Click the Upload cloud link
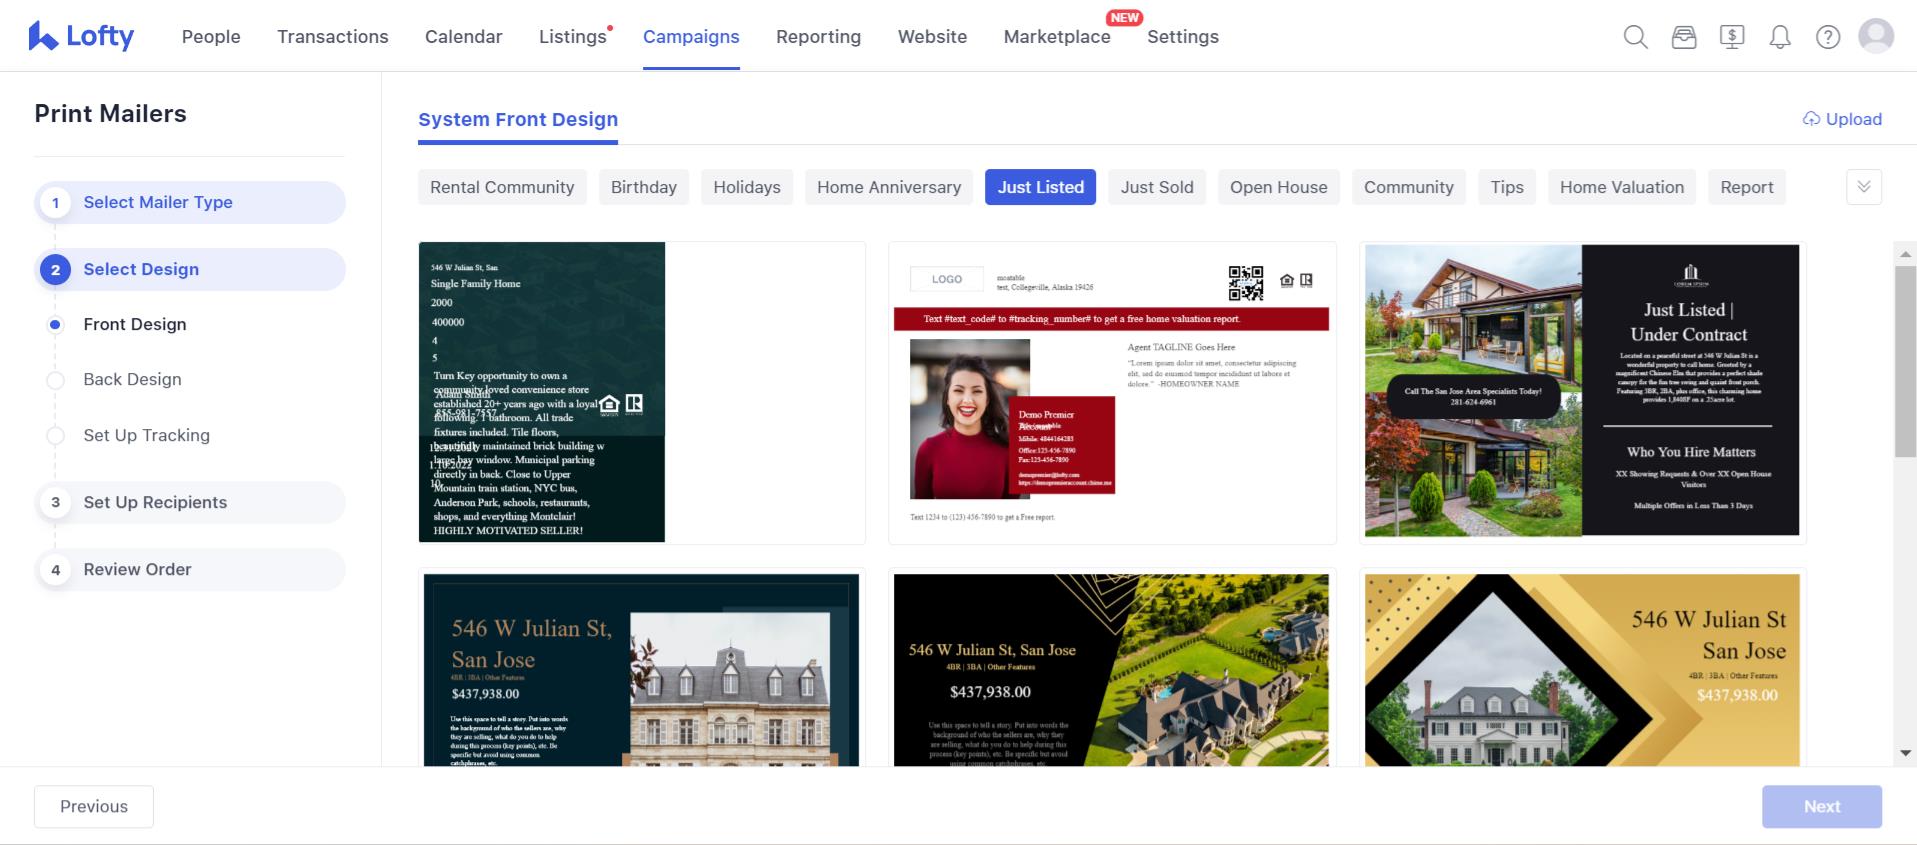The height and width of the screenshot is (845, 1917). [1842, 119]
